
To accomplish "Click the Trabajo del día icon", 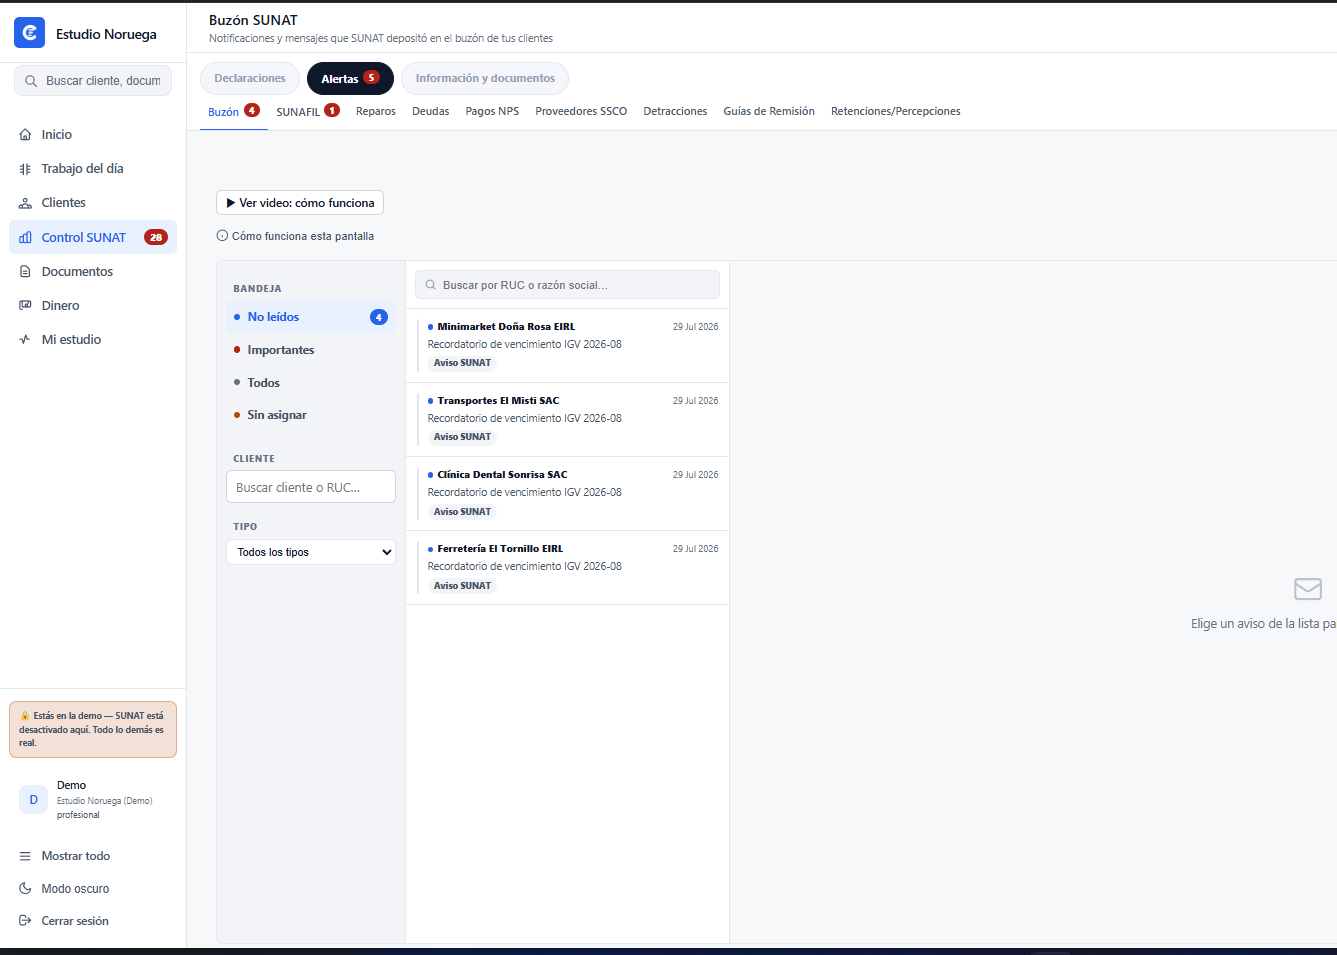I will [25, 169].
